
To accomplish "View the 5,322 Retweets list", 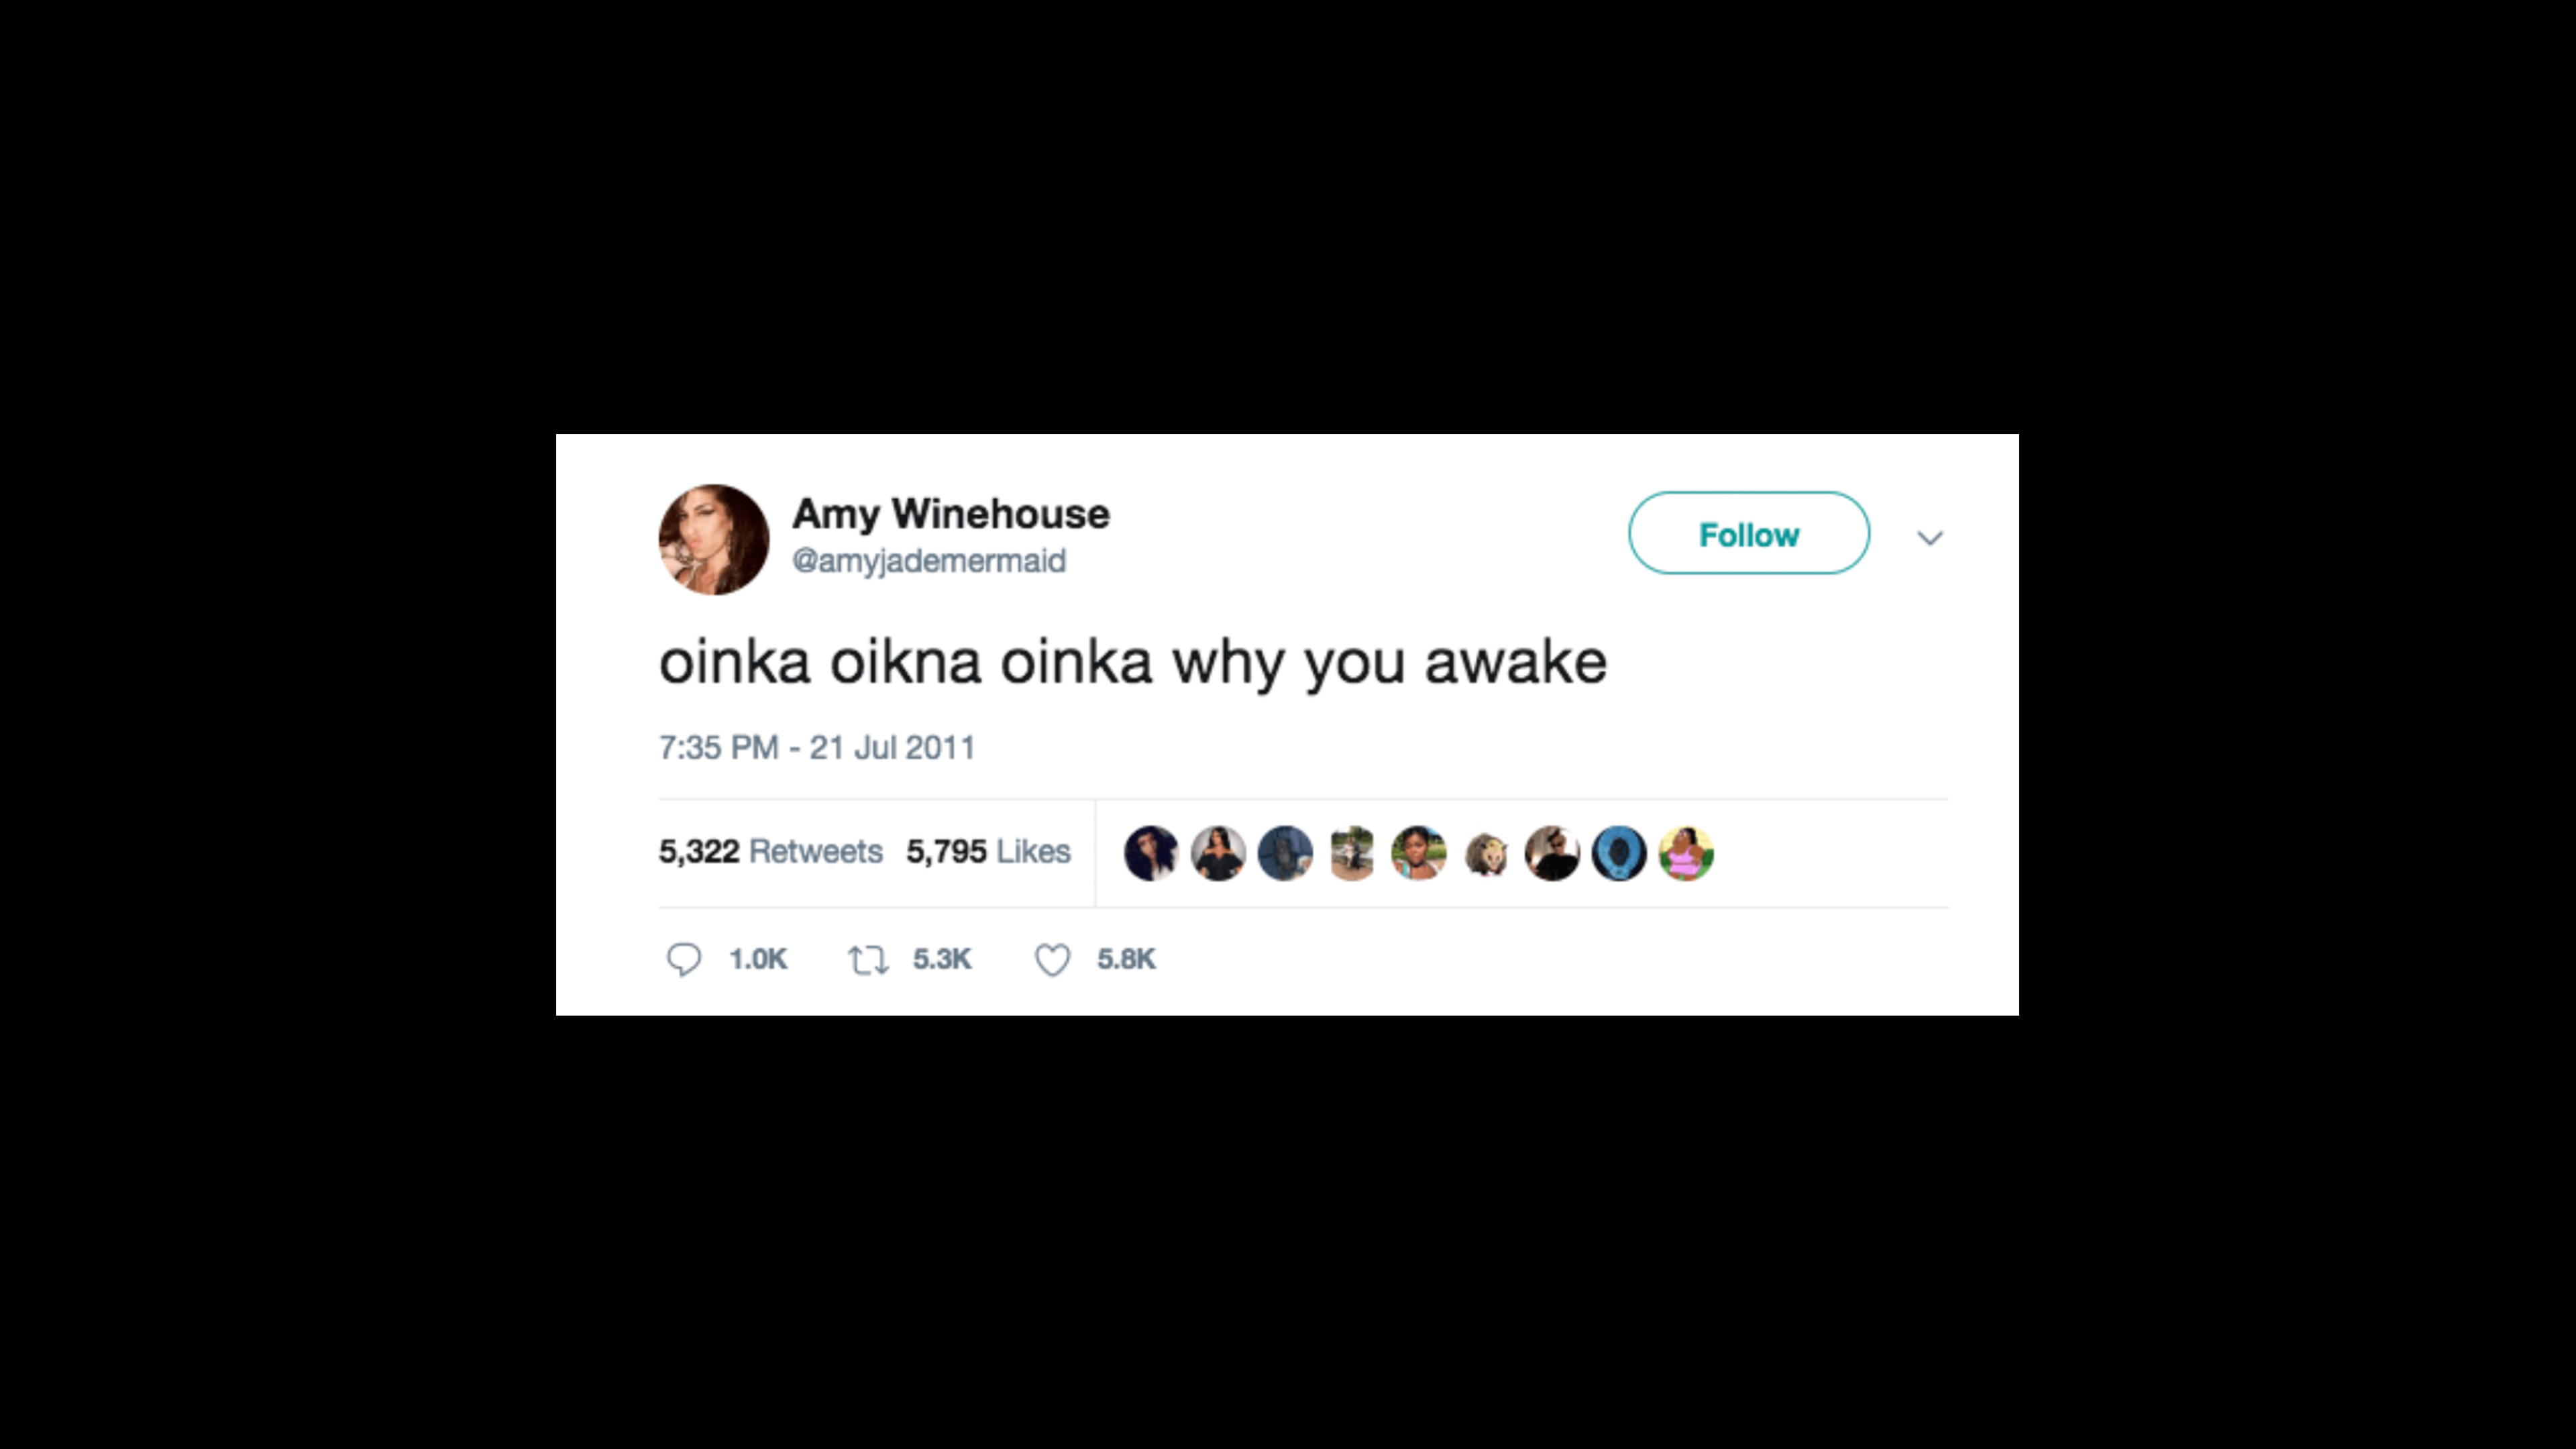I will [770, 851].
